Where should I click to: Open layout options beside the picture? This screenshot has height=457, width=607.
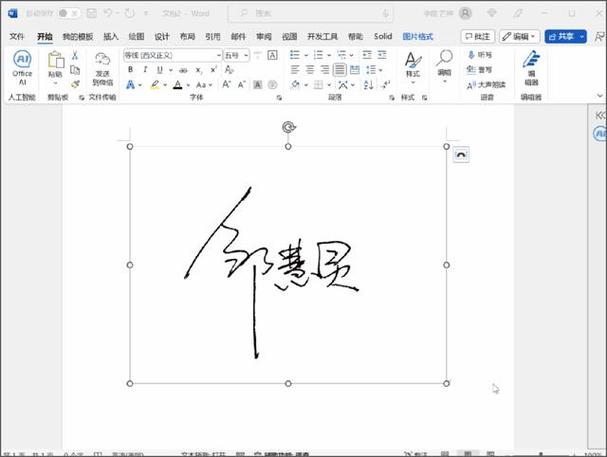pos(461,155)
